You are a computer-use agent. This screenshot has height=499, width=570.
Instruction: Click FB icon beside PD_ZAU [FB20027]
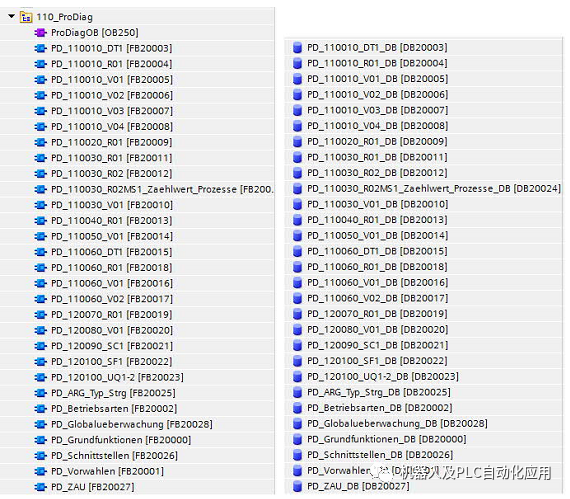pos(40,487)
